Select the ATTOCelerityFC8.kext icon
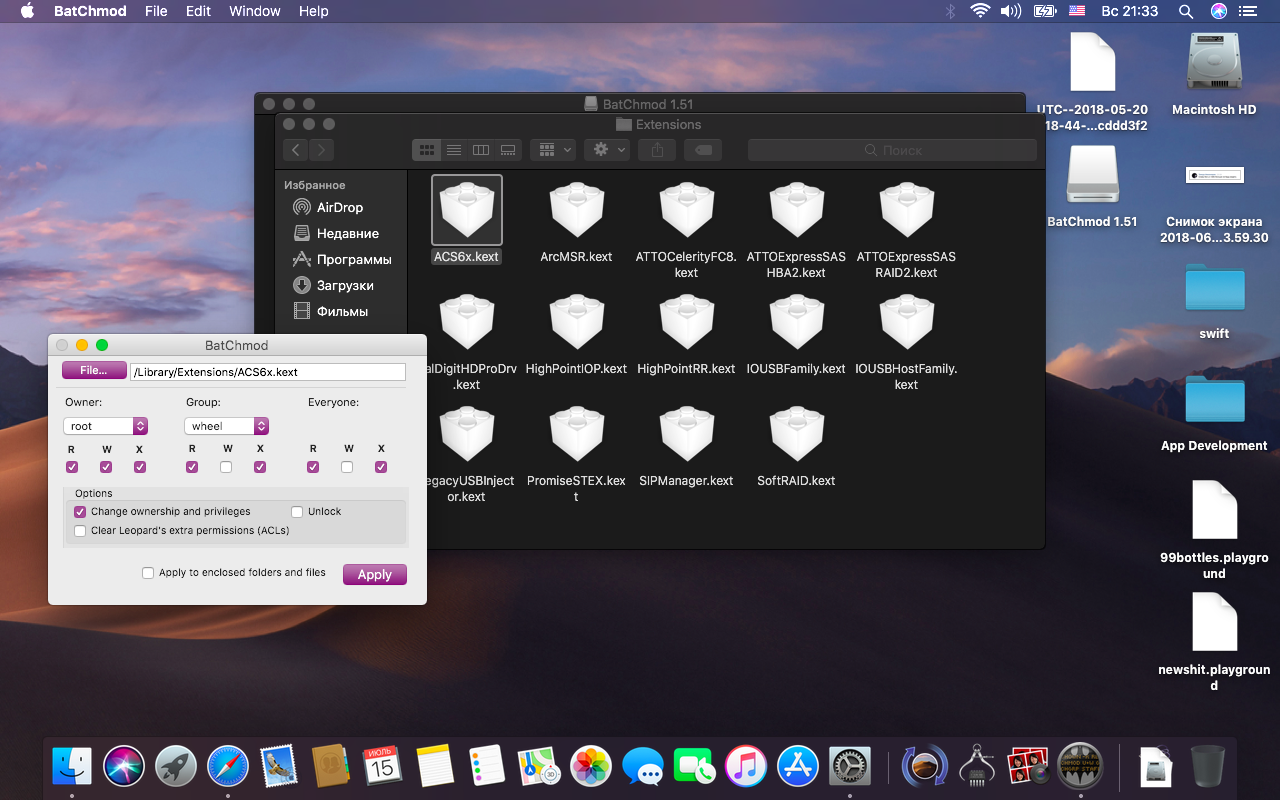The width and height of the screenshot is (1280, 800). coord(687,210)
